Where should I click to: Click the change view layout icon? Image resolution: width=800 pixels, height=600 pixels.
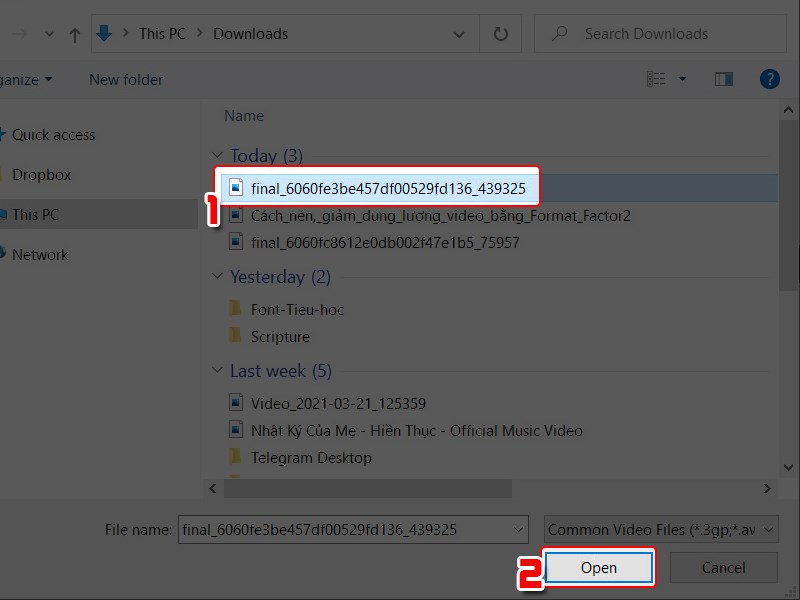point(657,79)
